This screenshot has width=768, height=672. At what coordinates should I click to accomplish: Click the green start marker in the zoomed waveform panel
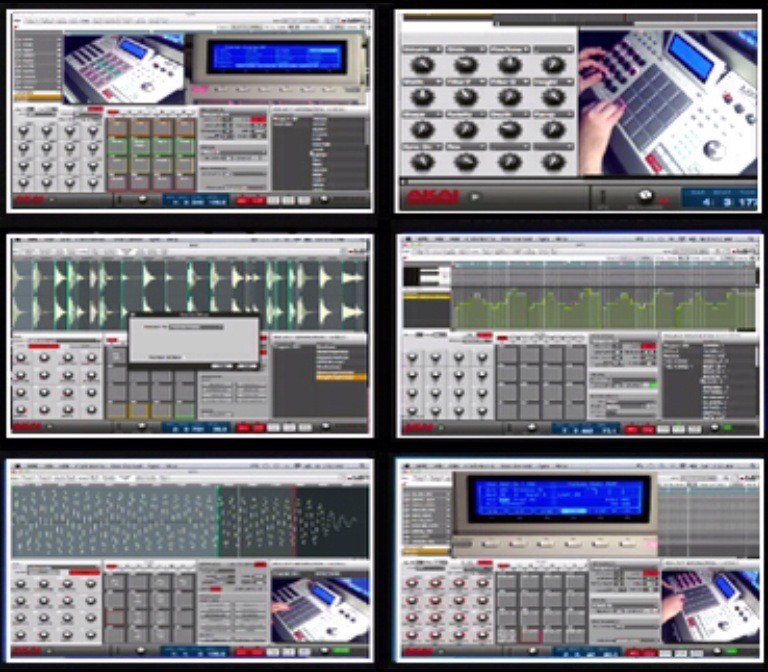coord(217,521)
